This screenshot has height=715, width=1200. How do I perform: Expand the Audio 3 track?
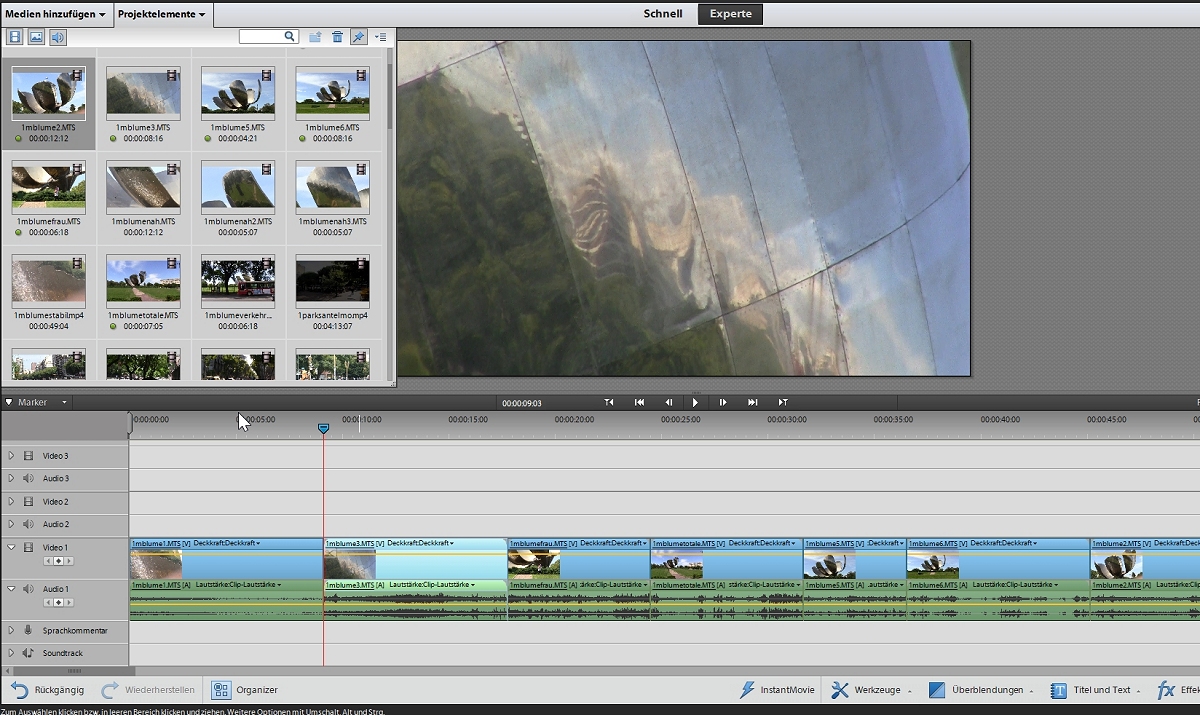coord(11,479)
